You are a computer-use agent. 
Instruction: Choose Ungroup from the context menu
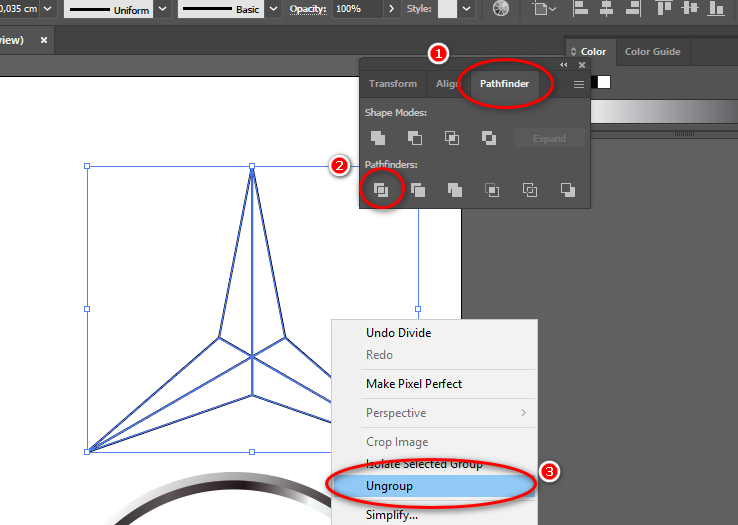coord(389,487)
